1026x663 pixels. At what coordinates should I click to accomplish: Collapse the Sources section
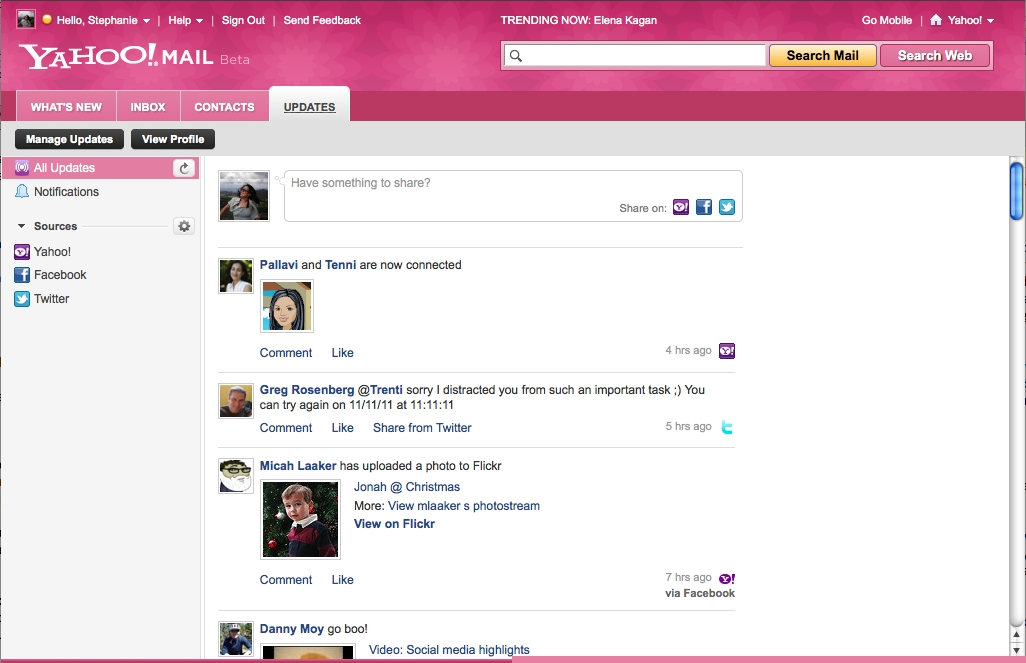click(x=22, y=226)
